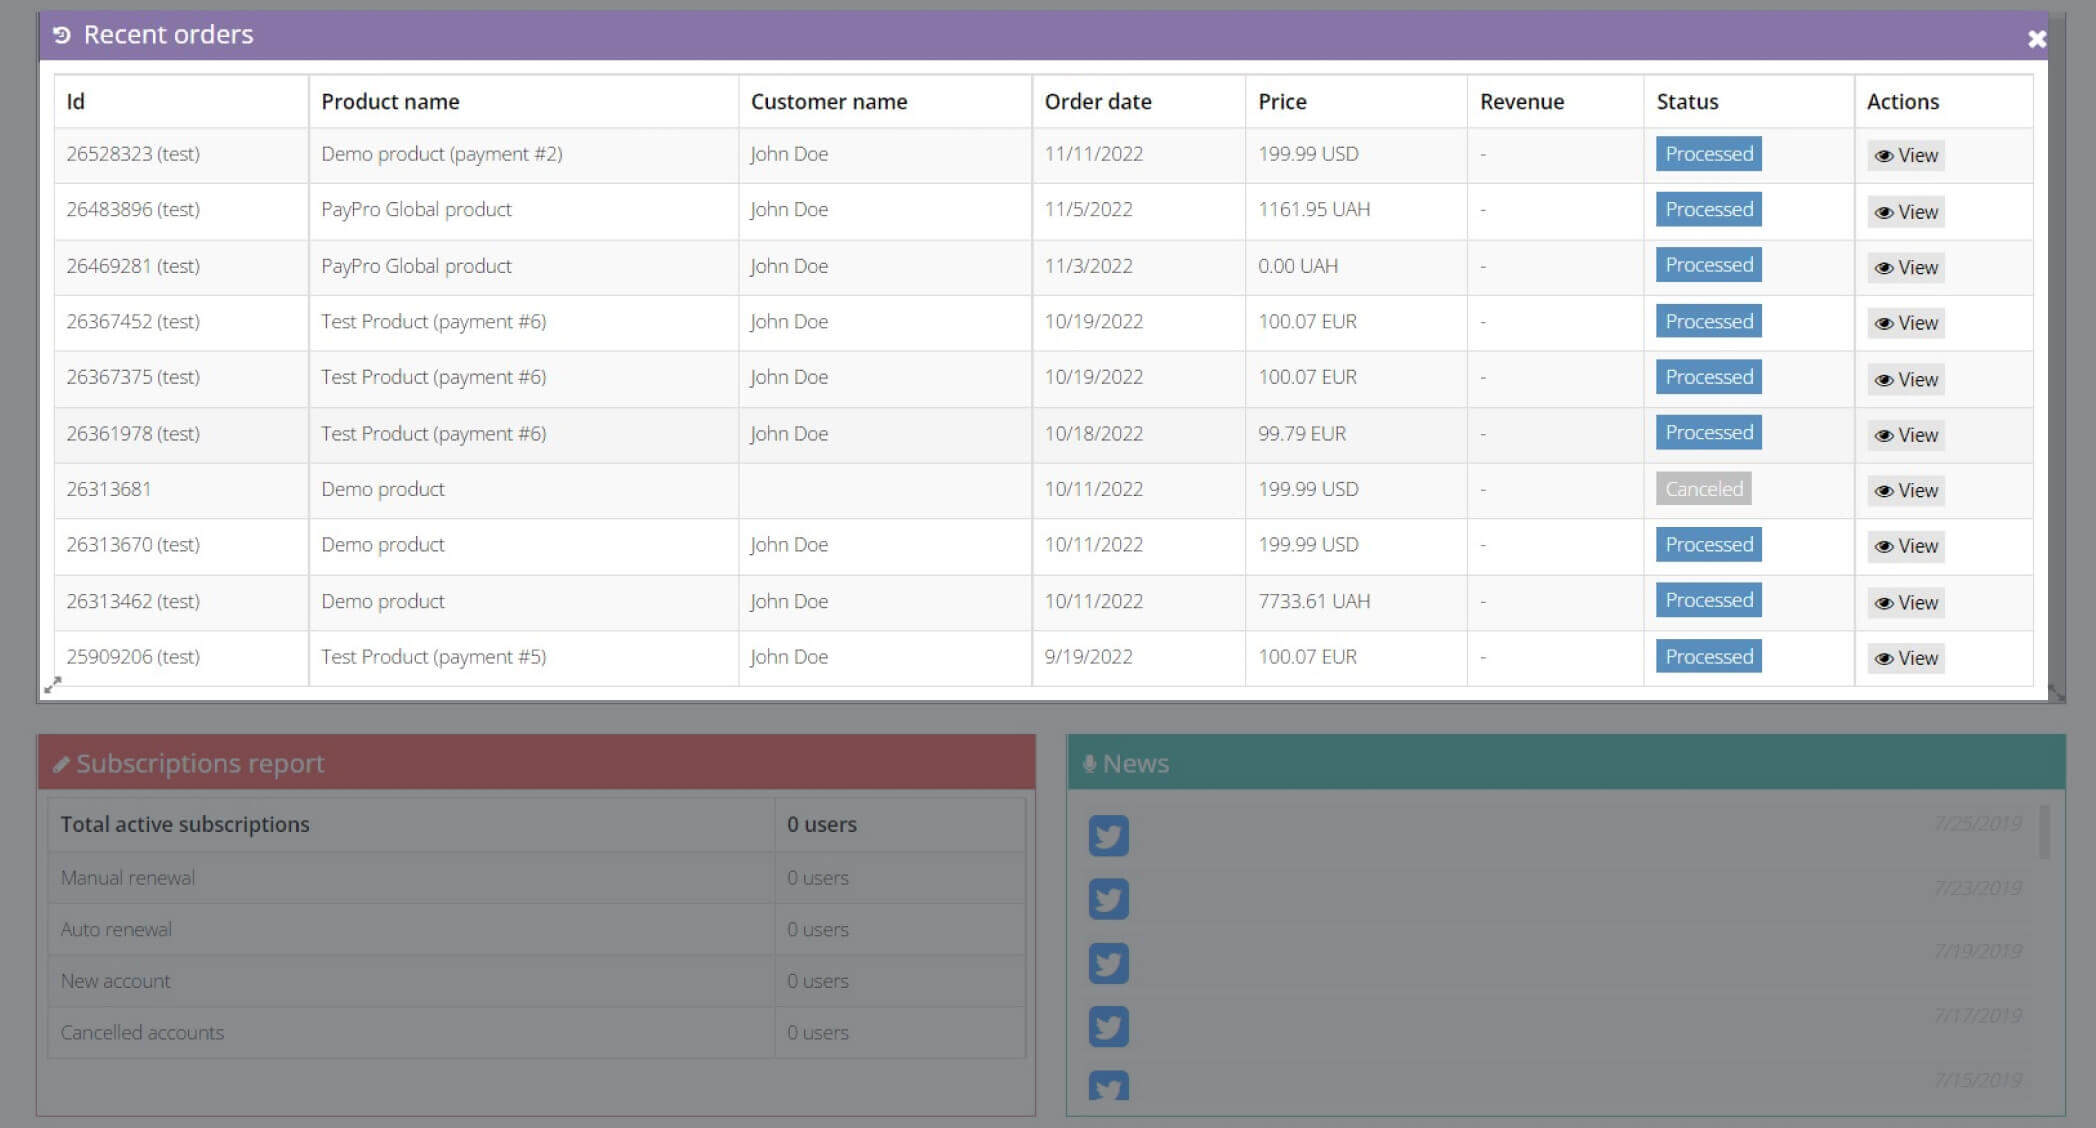The width and height of the screenshot is (2096, 1128).
Task: Click the Canceled status label
Action: click(x=1703, y=489)
